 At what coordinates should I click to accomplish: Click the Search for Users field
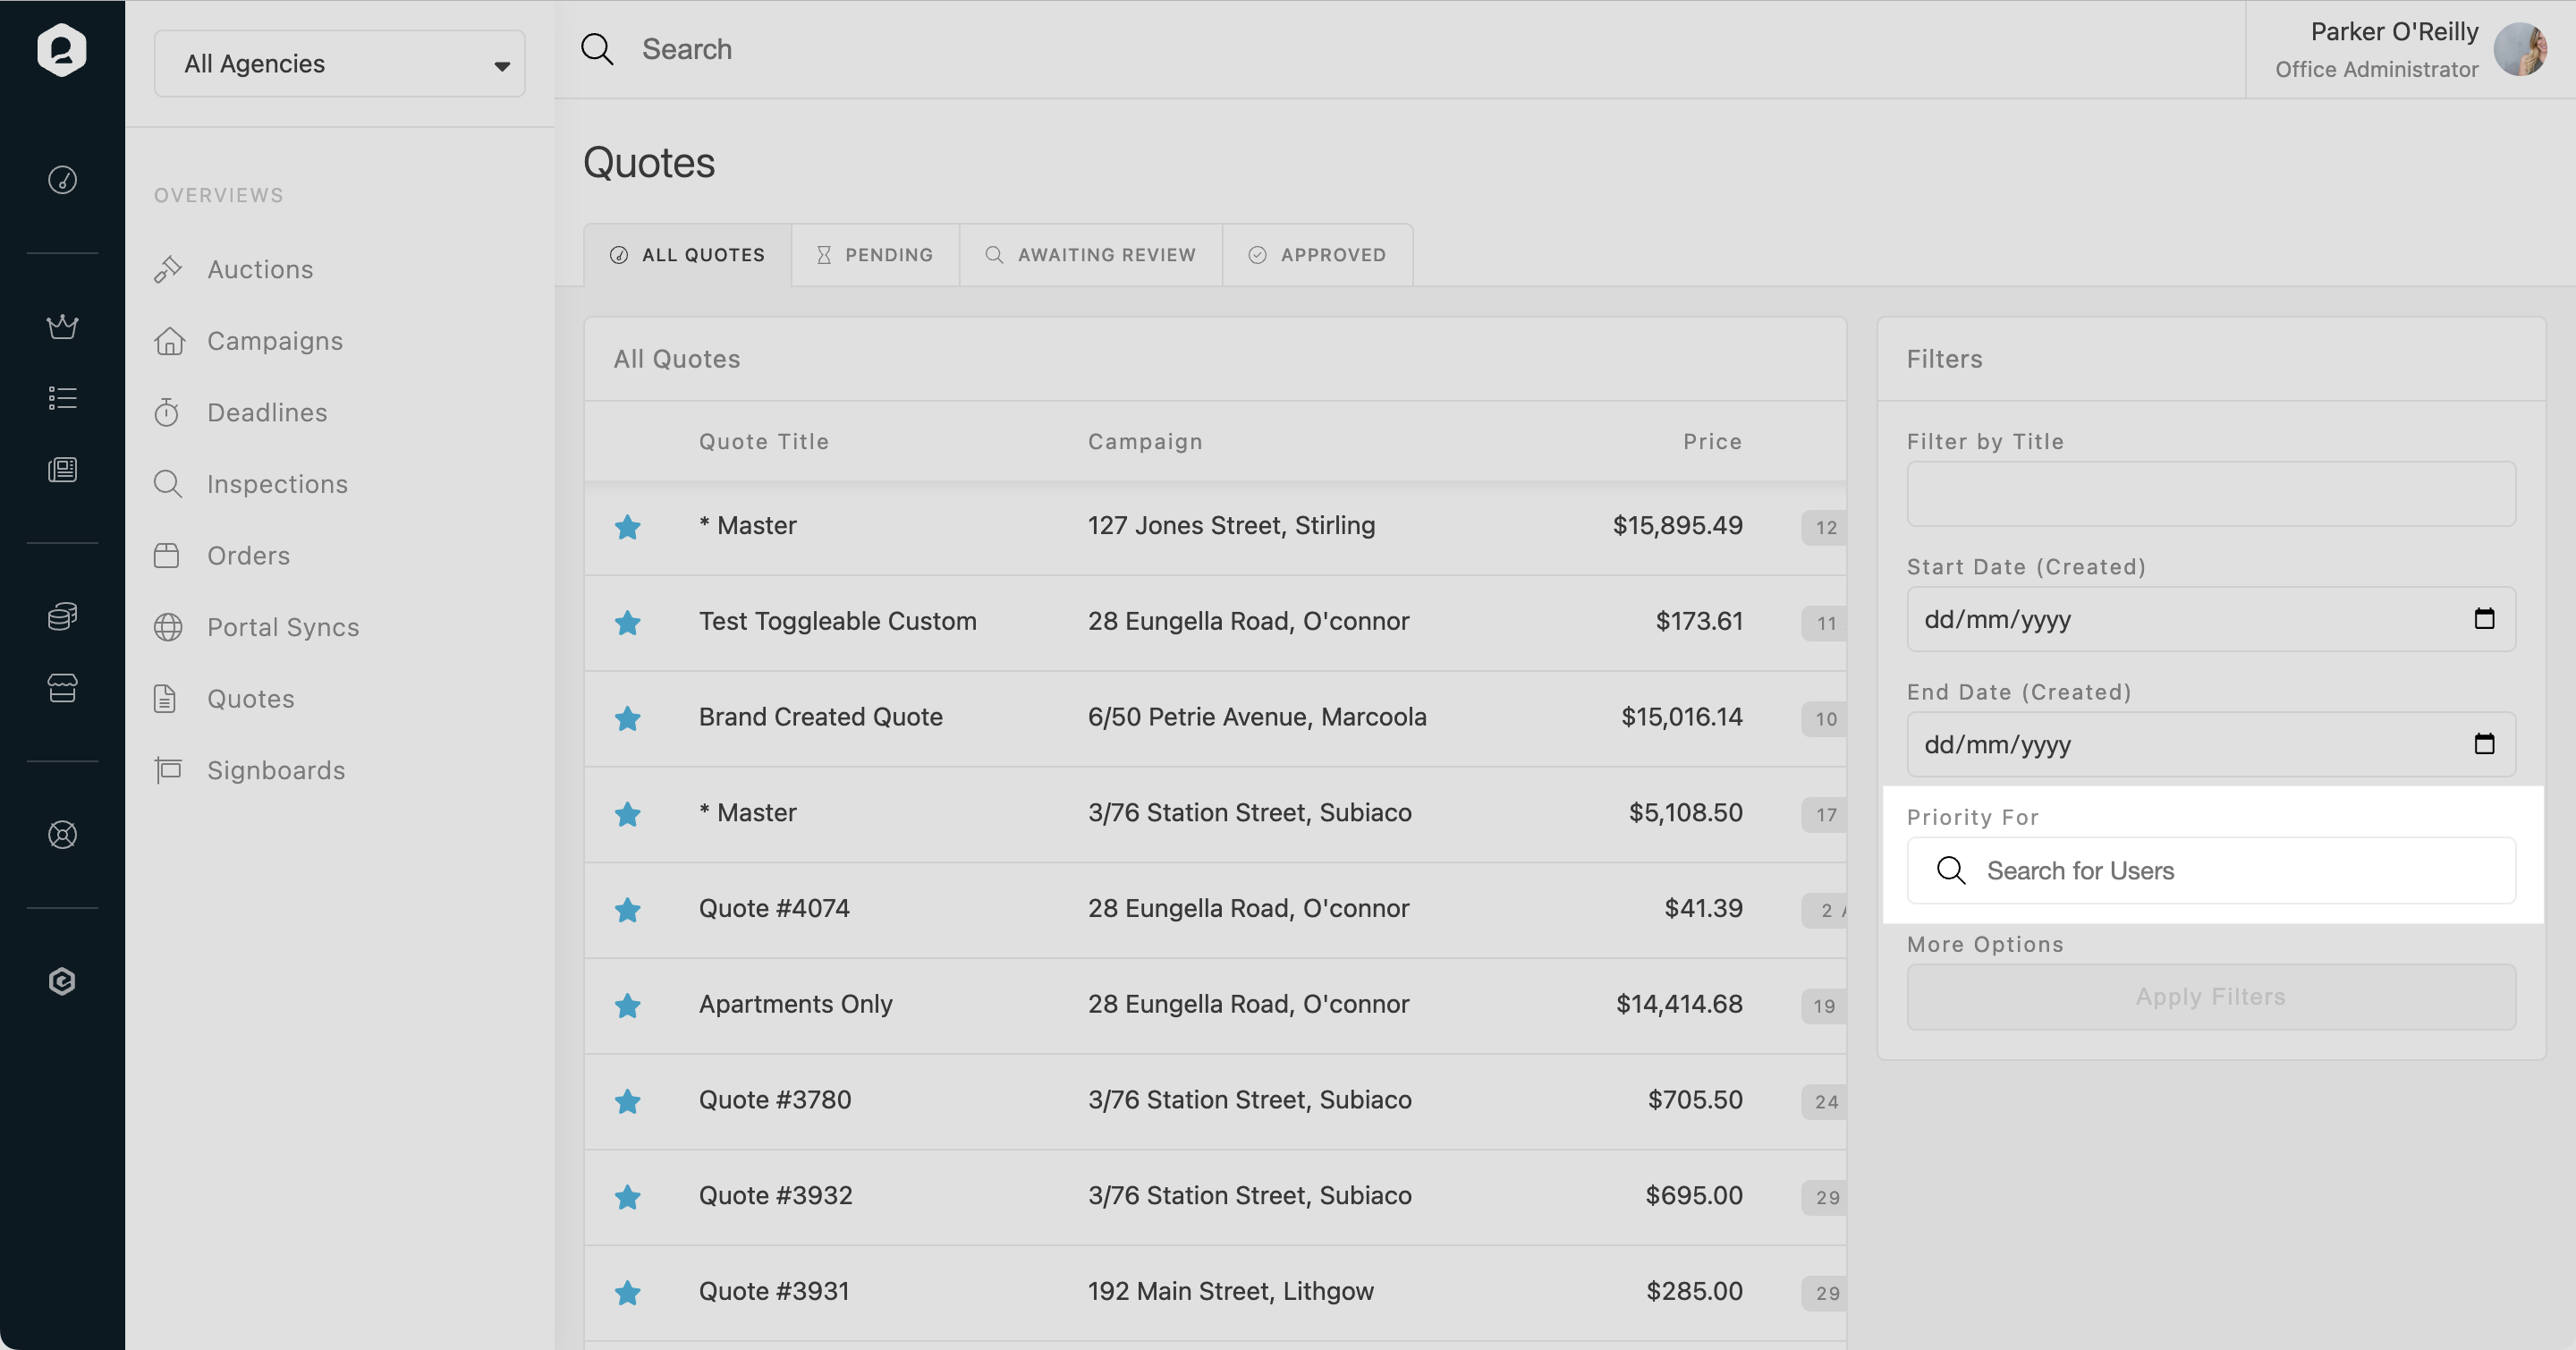point(2210,871)
